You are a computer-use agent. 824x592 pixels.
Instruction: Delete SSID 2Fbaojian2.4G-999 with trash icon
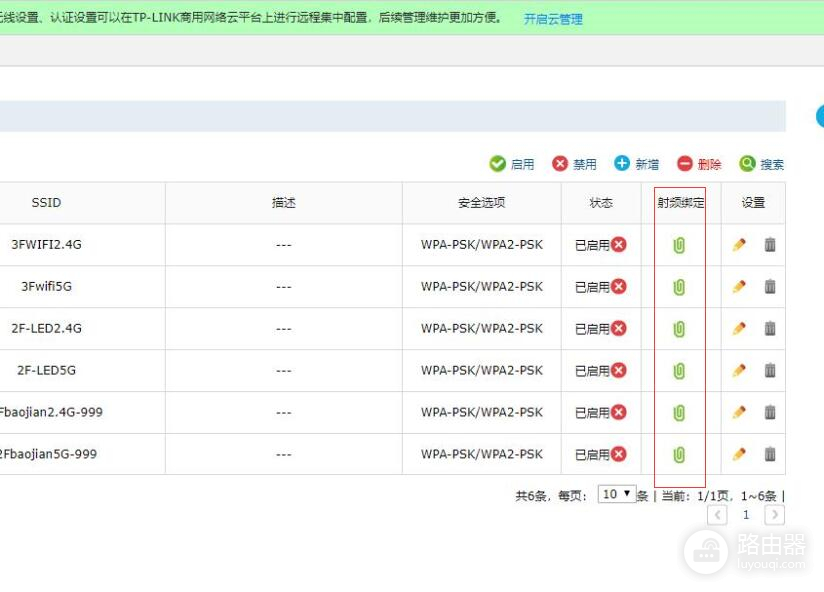770,412
